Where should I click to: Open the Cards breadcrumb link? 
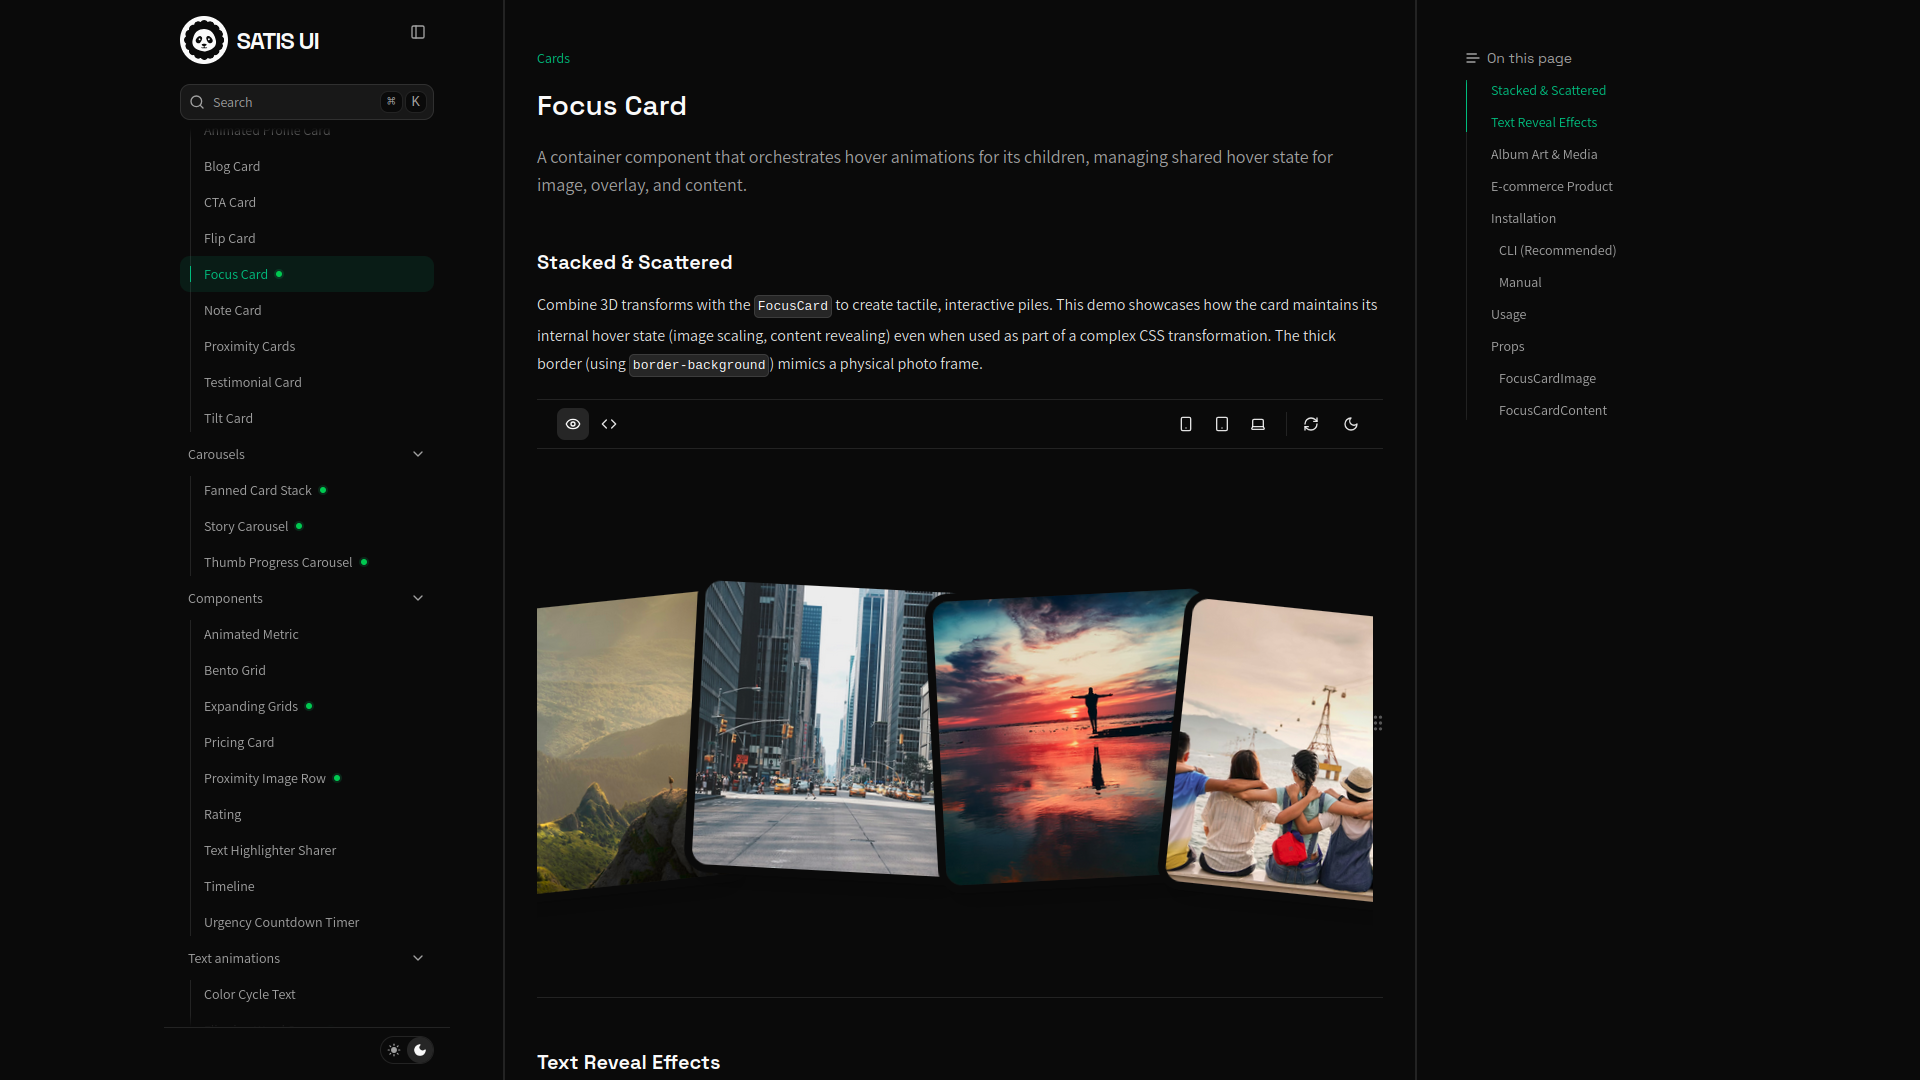(552, 58)
